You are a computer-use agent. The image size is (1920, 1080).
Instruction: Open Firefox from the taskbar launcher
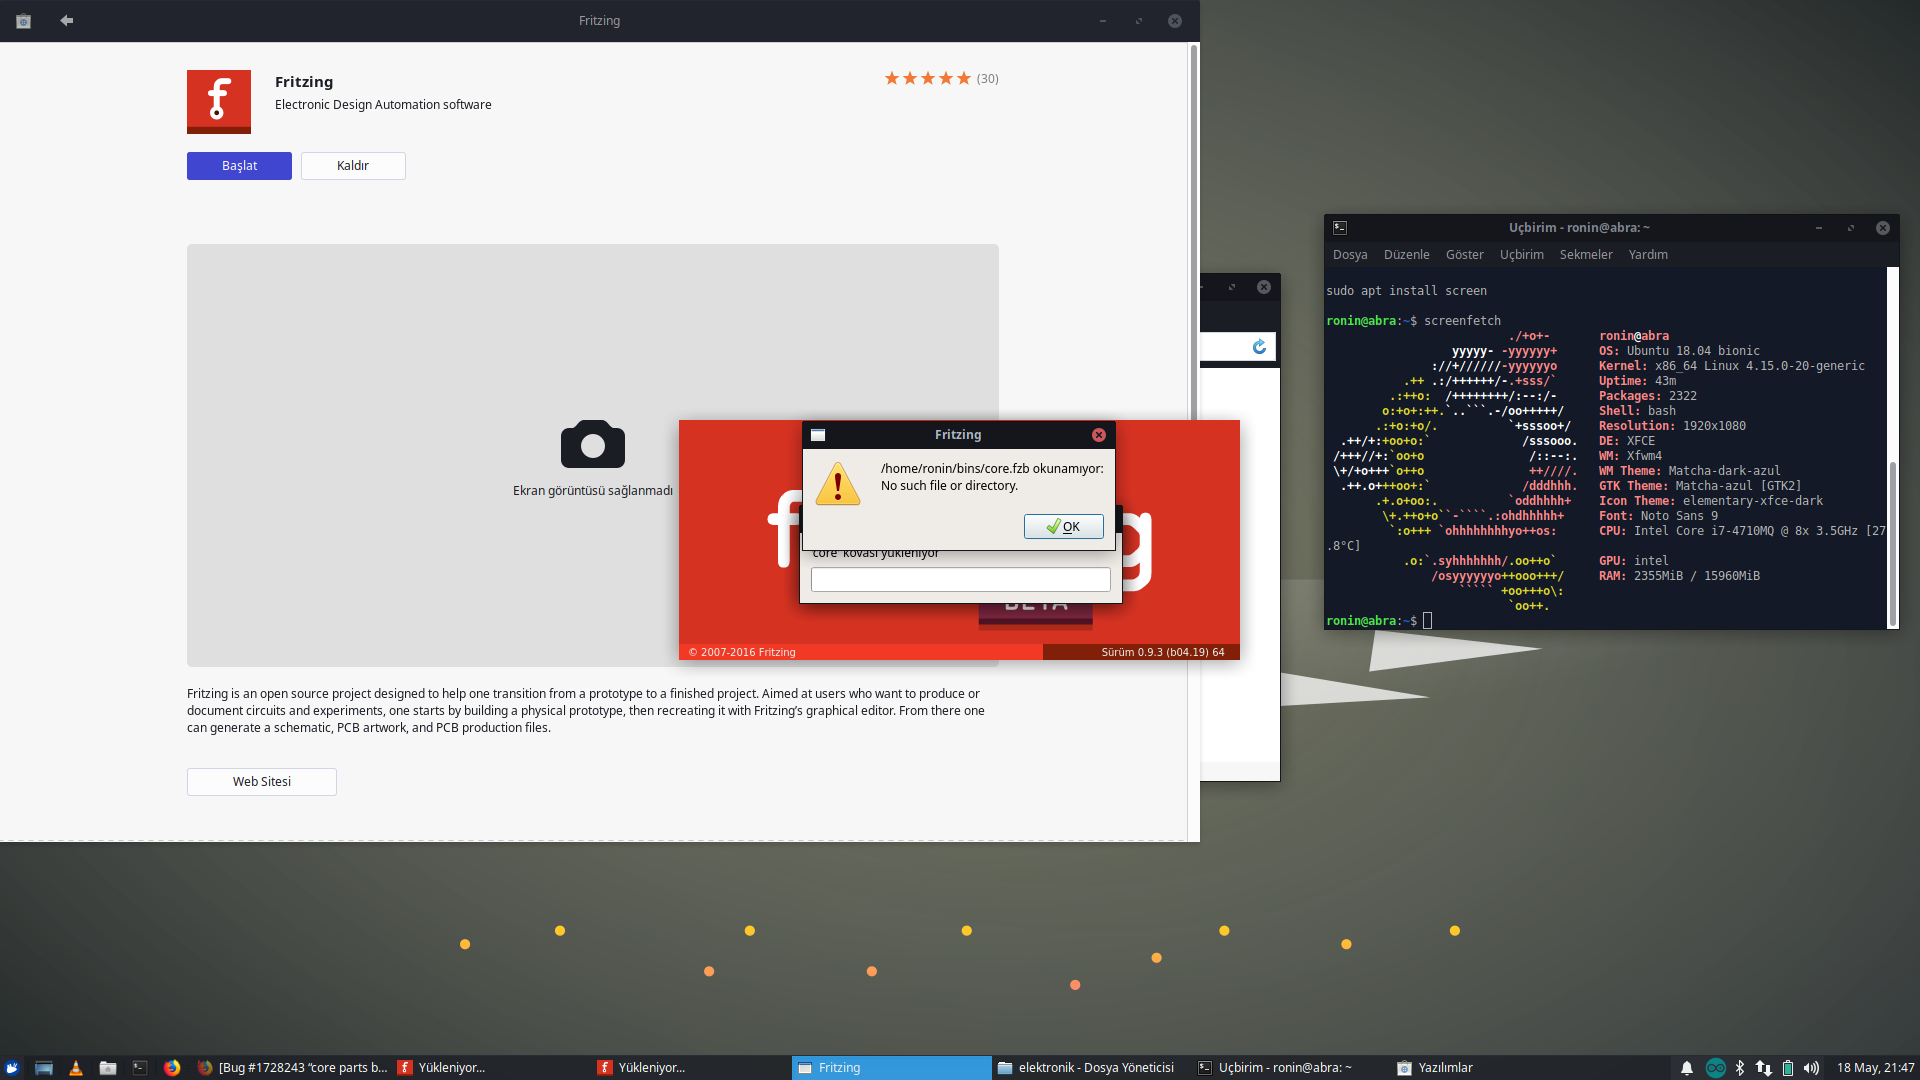coord(172,1067)
